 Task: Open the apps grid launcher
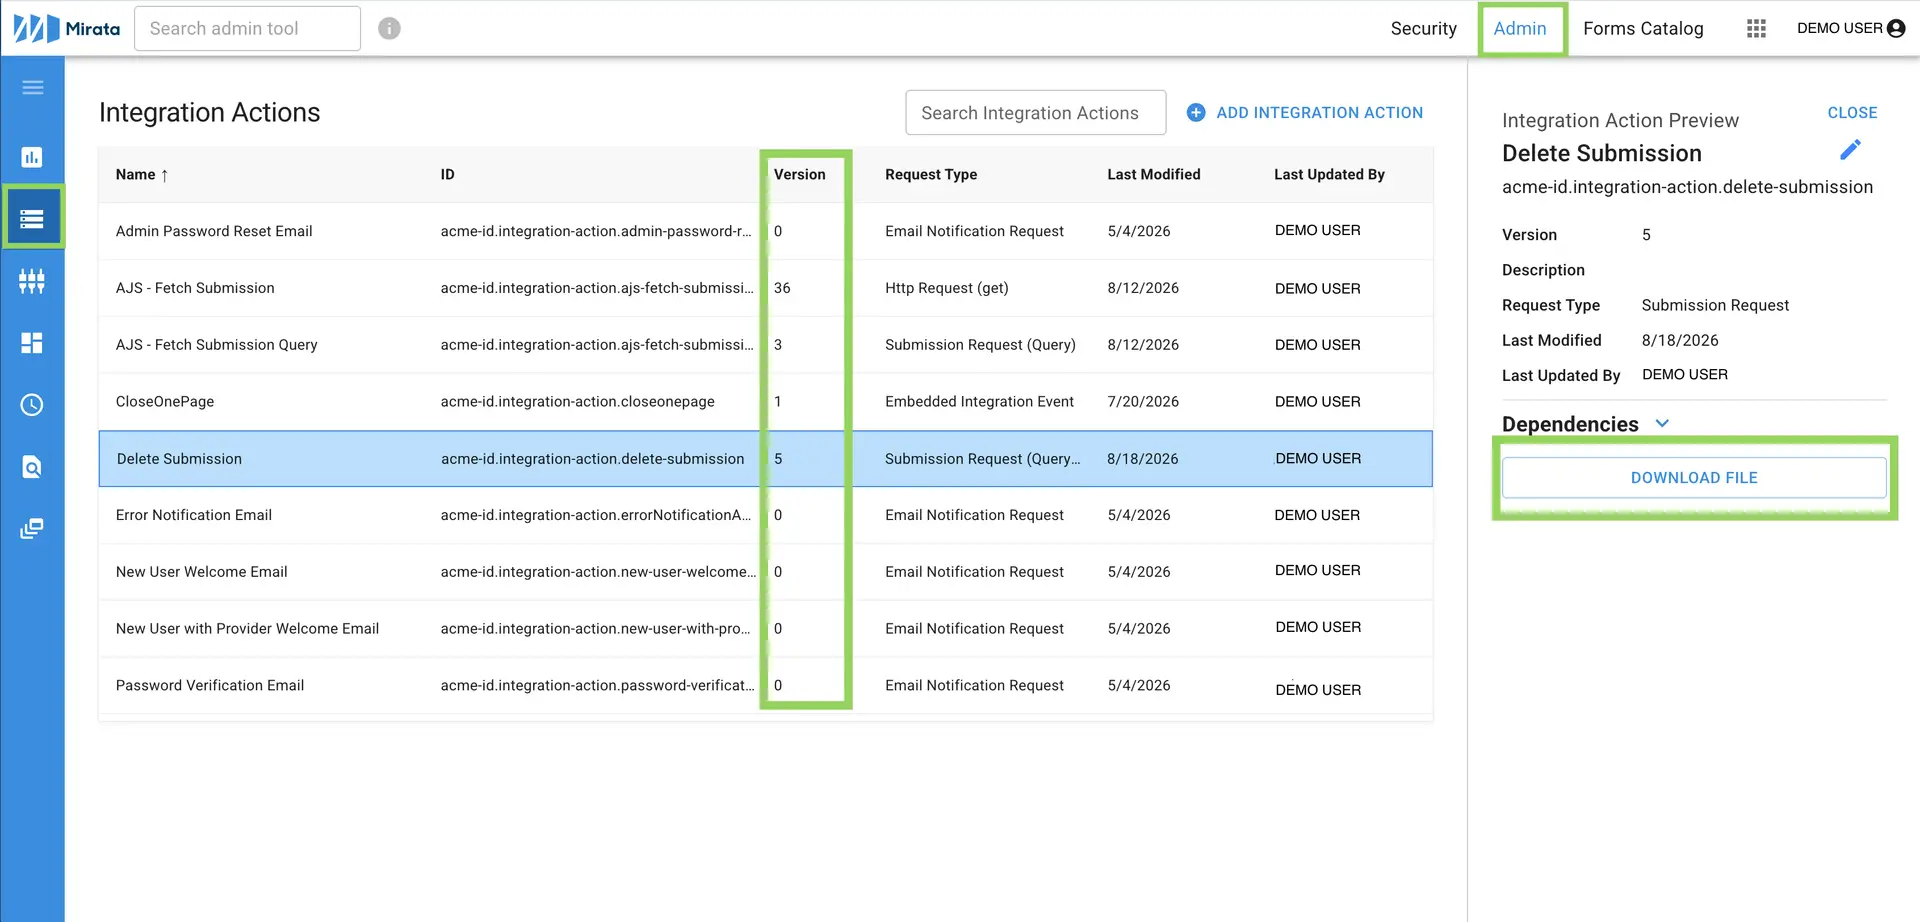coord(1756,28)
